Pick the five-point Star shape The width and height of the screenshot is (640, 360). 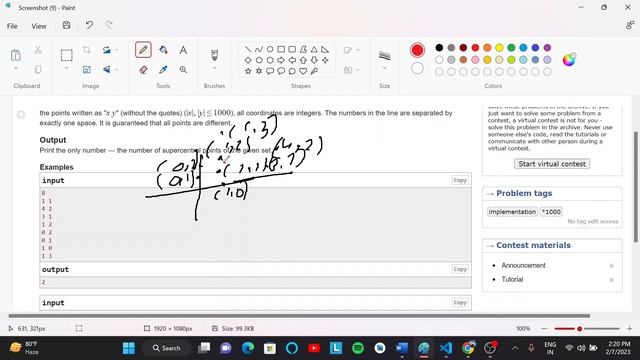(248, 71)
